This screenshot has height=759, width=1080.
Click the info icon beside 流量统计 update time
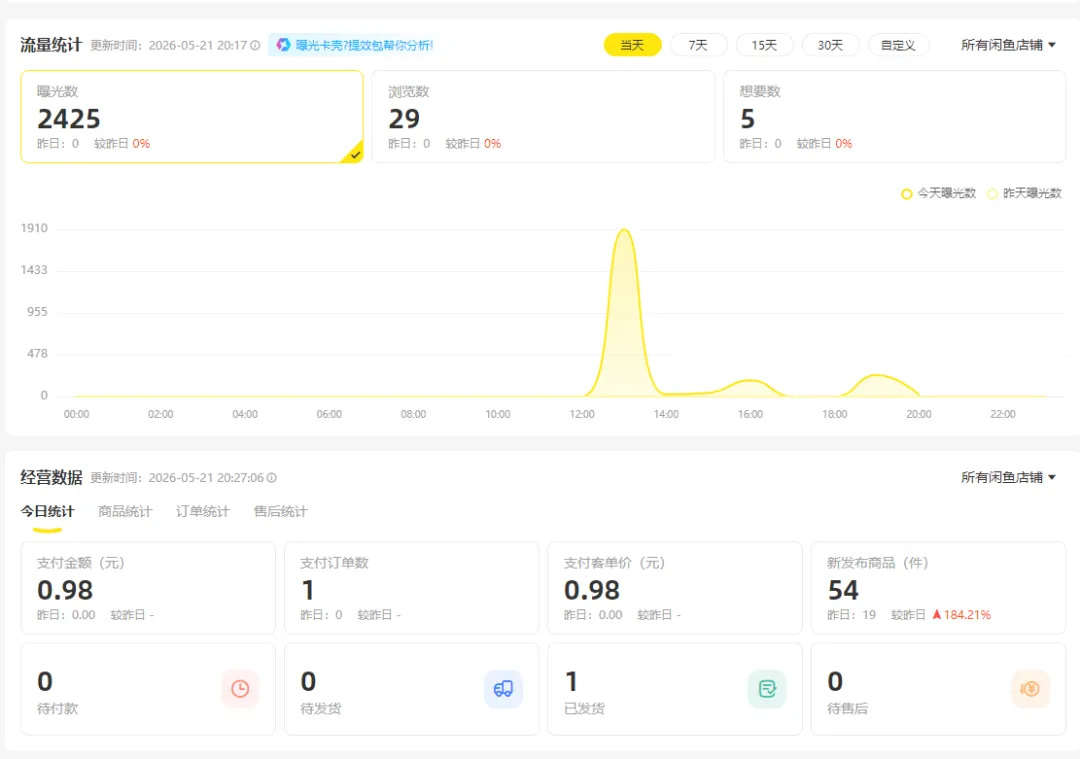pyautogui.click(x=256, y=45)
